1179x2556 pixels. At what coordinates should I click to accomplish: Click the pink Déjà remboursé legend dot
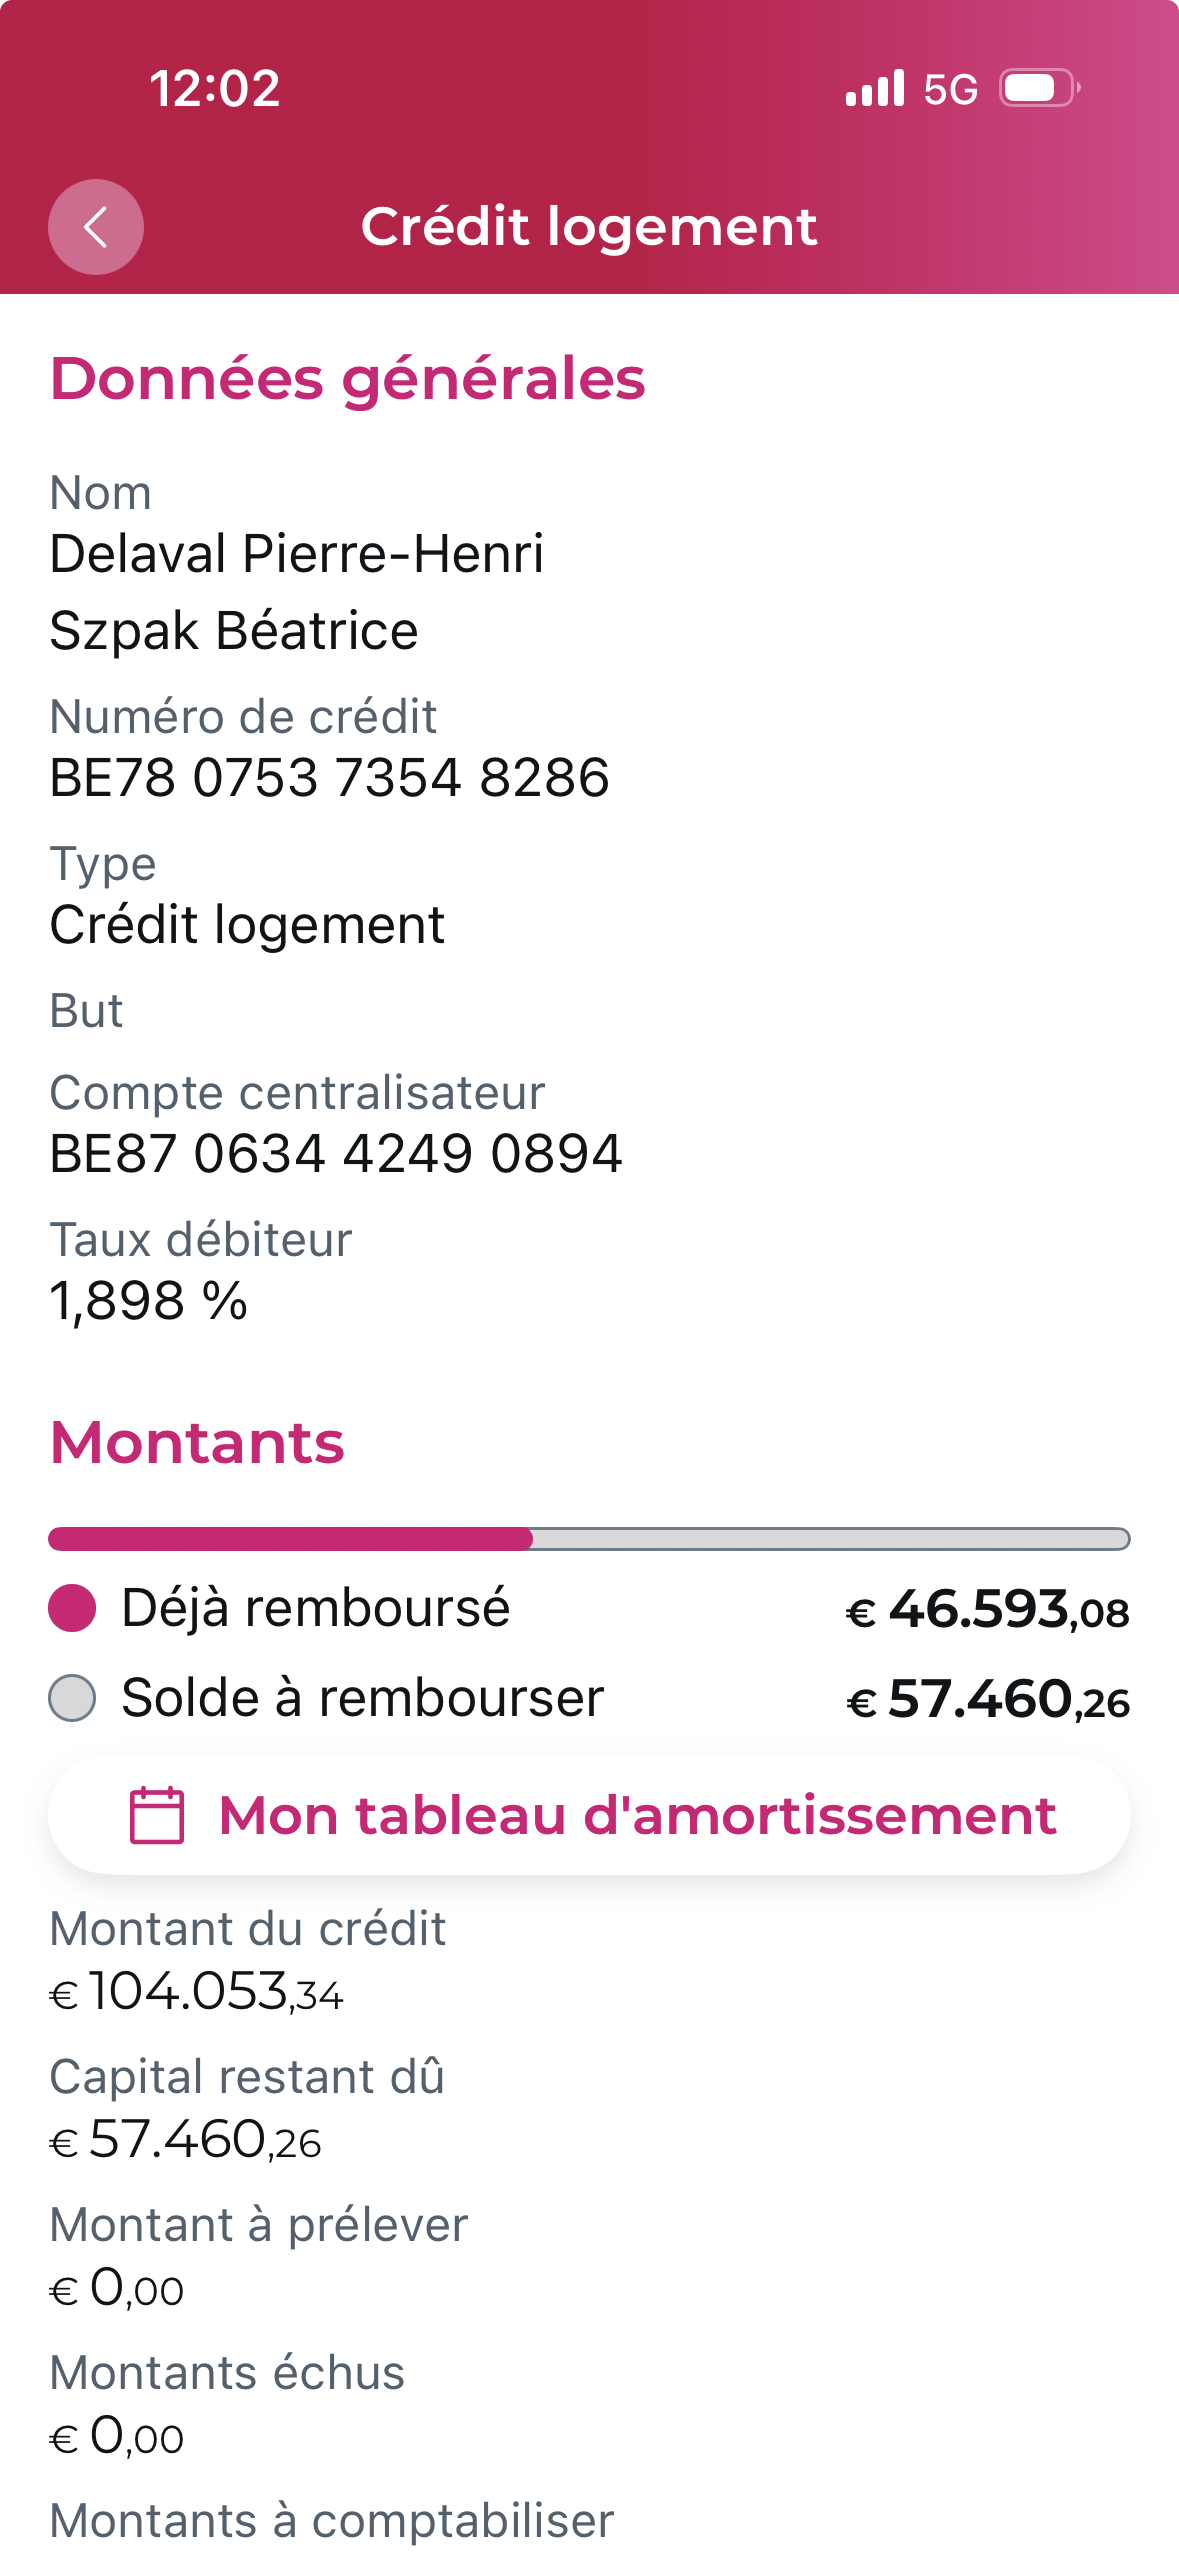coord(72,1608)
